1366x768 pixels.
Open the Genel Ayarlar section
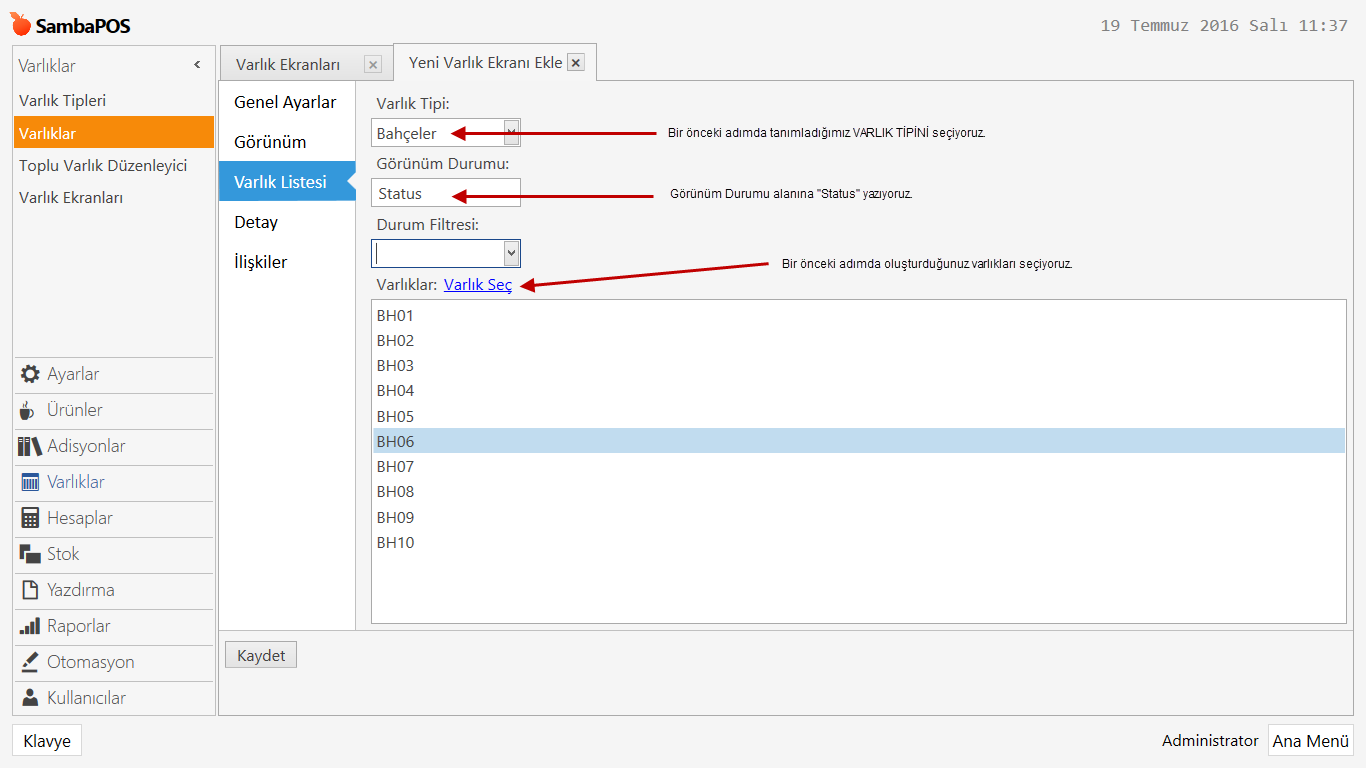(x=287, y=102)
